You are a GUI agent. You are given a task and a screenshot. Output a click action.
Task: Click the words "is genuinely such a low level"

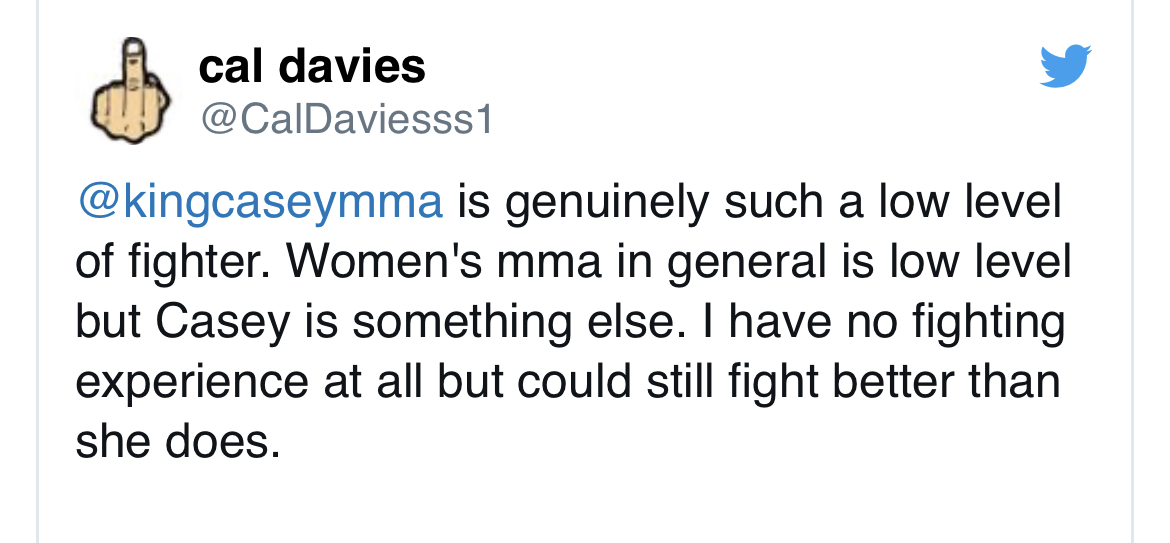pyautogui.click(x=758, y=202)
